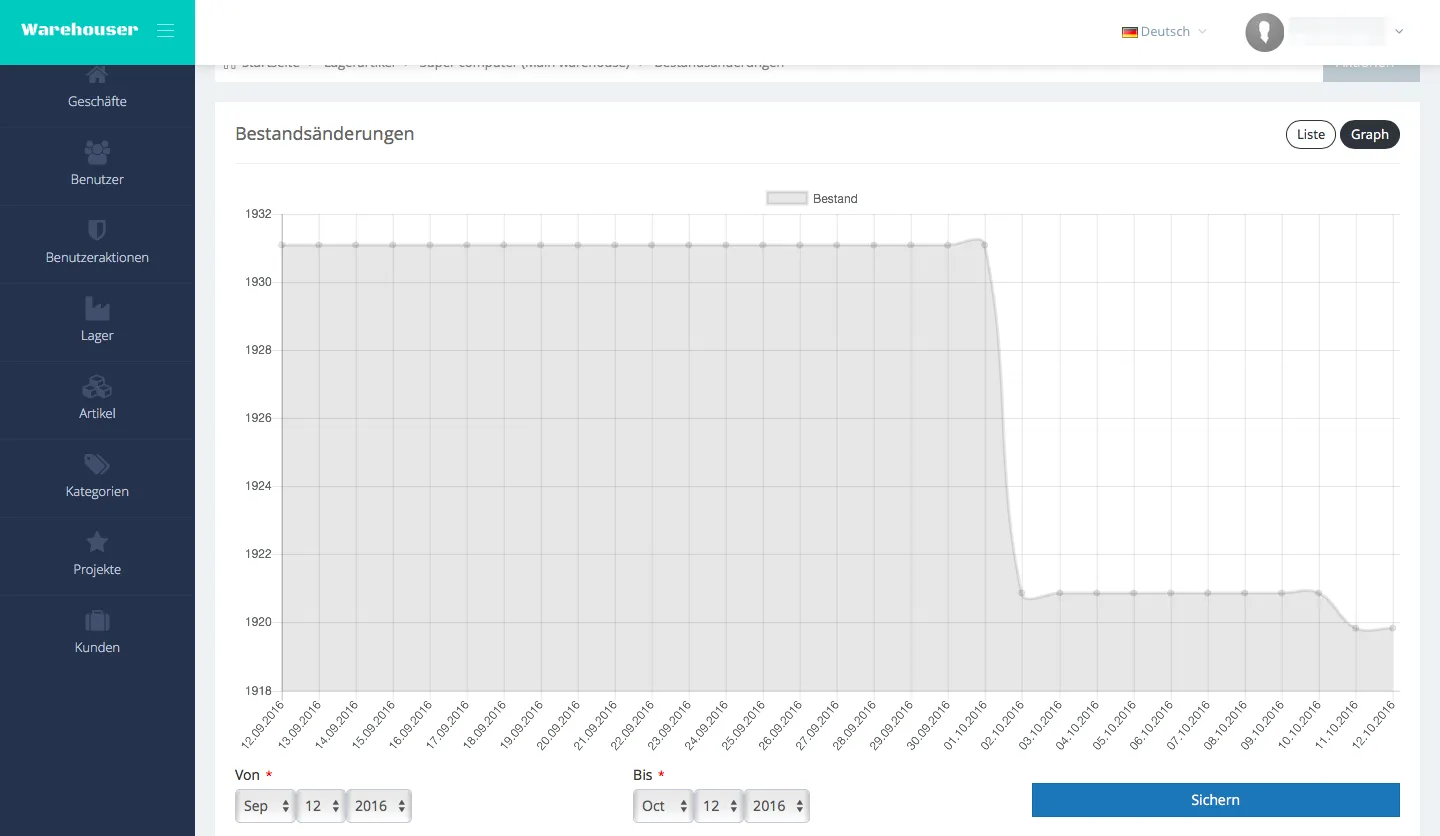1440x836 pixels.
Task: Select the Graph view tab
Action: 1370,134
